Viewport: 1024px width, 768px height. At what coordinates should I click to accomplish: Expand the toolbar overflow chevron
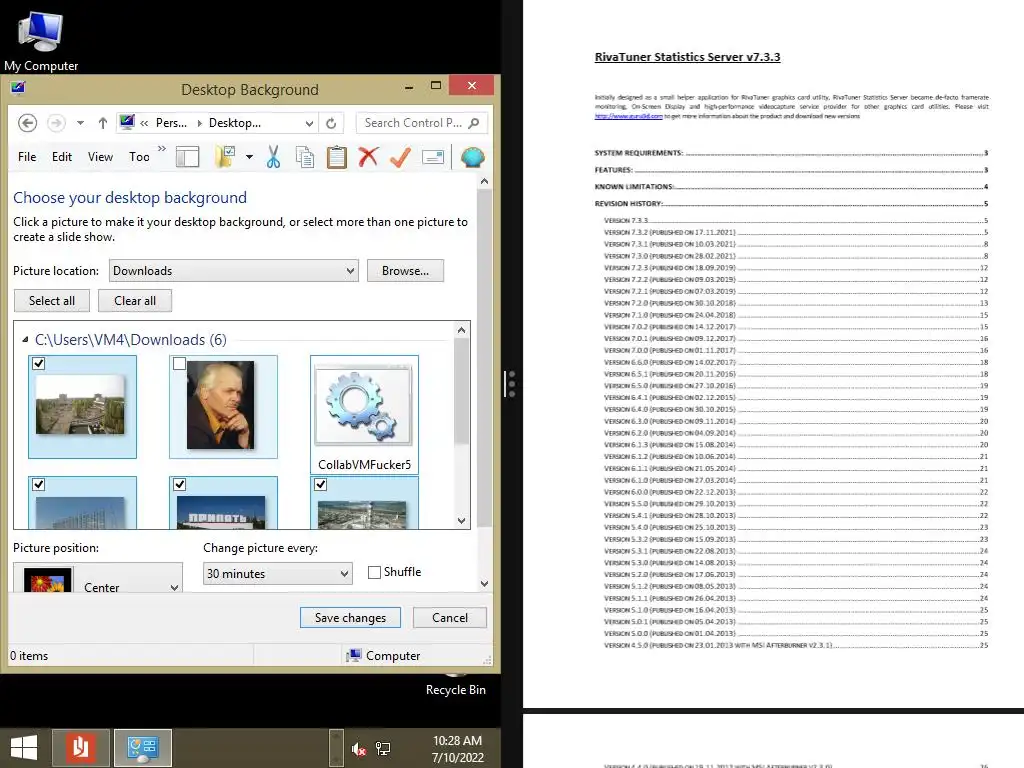point(161,150)
